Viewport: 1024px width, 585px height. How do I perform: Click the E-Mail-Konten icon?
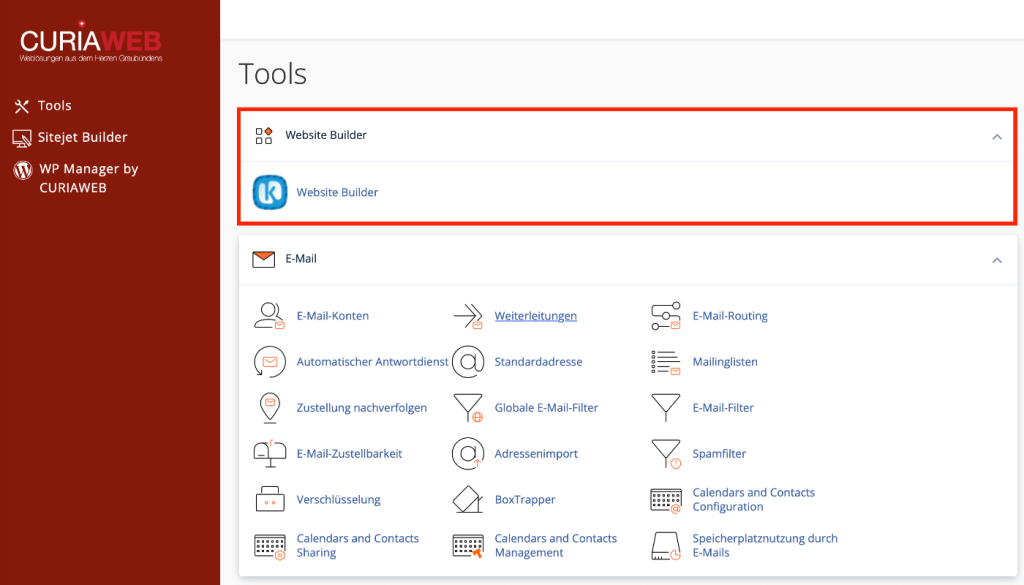(x=269, y=316)
